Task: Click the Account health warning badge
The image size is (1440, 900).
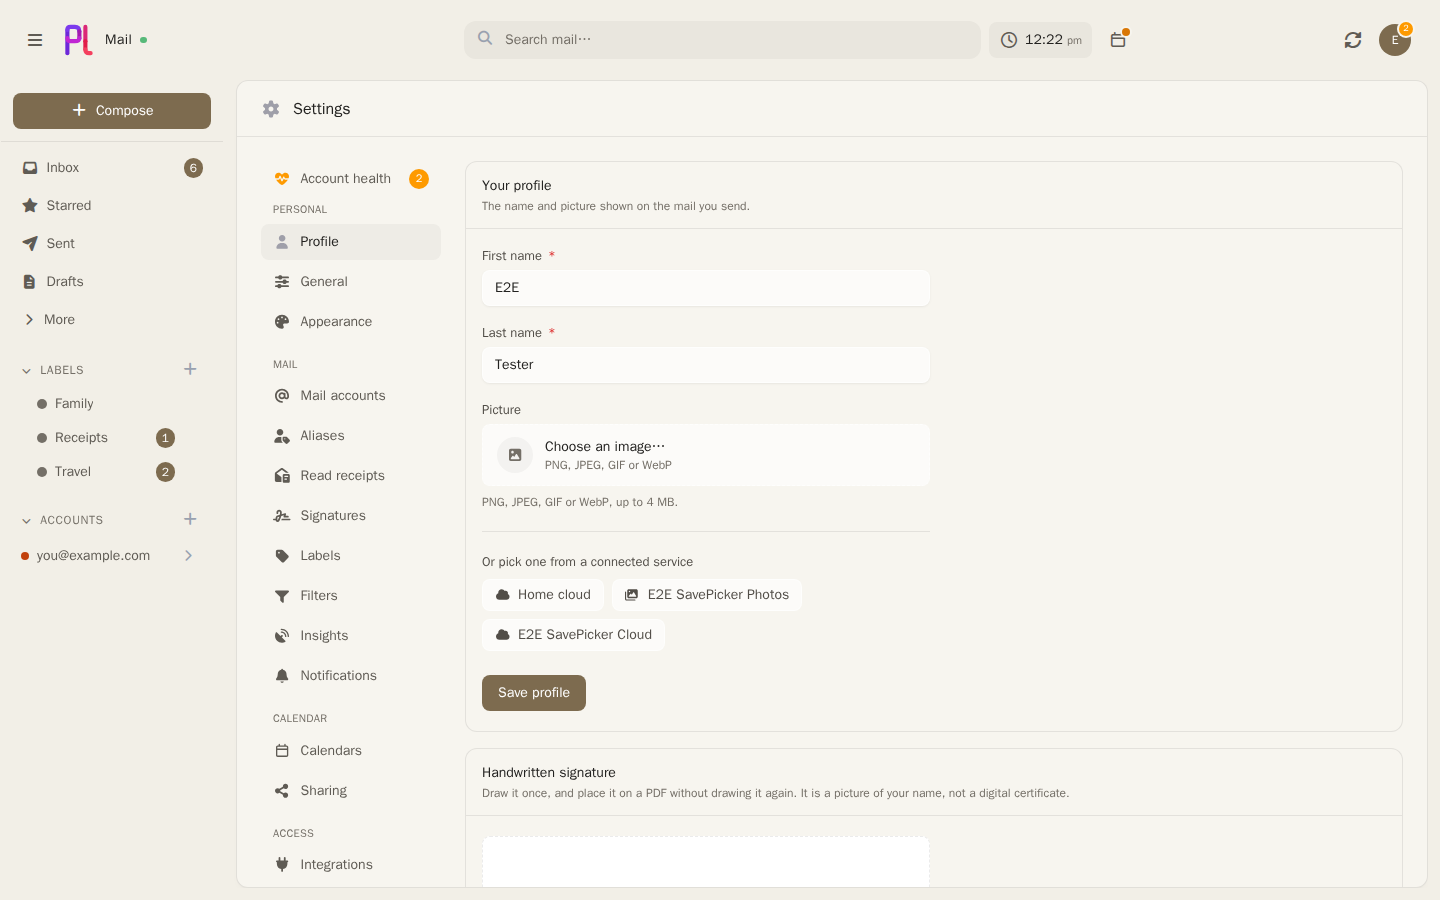Action: [x=419, y=179]
